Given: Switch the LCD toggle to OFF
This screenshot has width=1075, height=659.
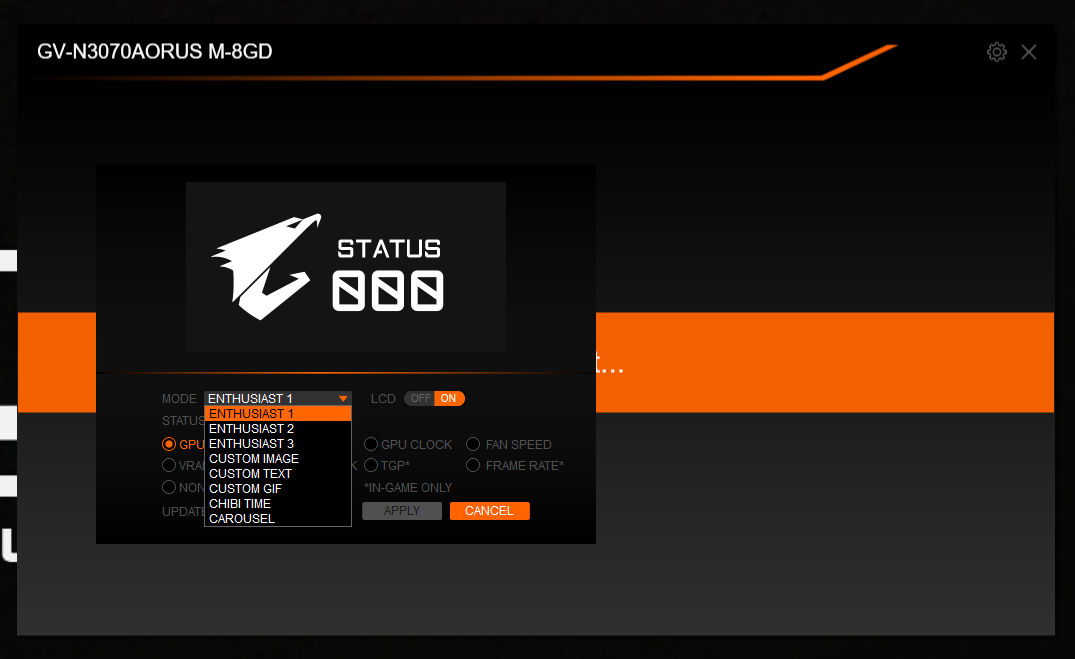Looking at the screenshot, I should pyautogui.click(x=420, y=398).
